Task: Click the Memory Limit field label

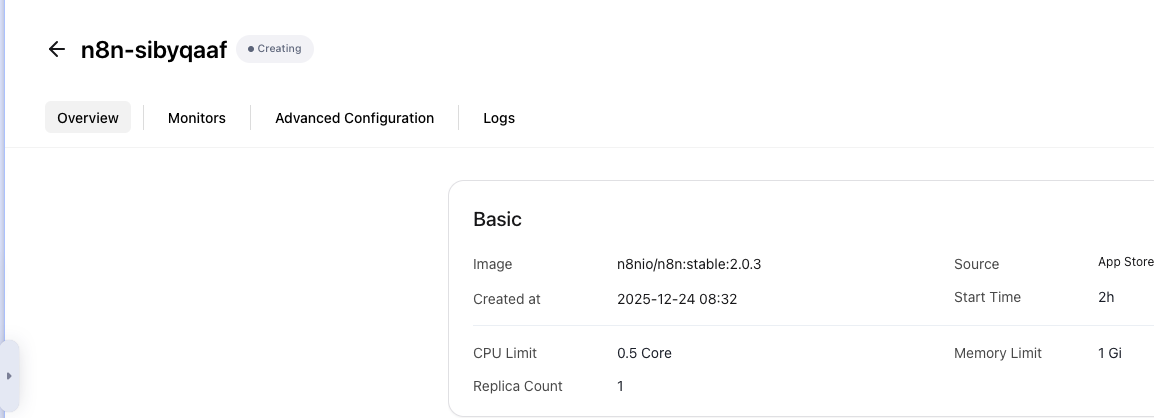Action: [997, 353]
